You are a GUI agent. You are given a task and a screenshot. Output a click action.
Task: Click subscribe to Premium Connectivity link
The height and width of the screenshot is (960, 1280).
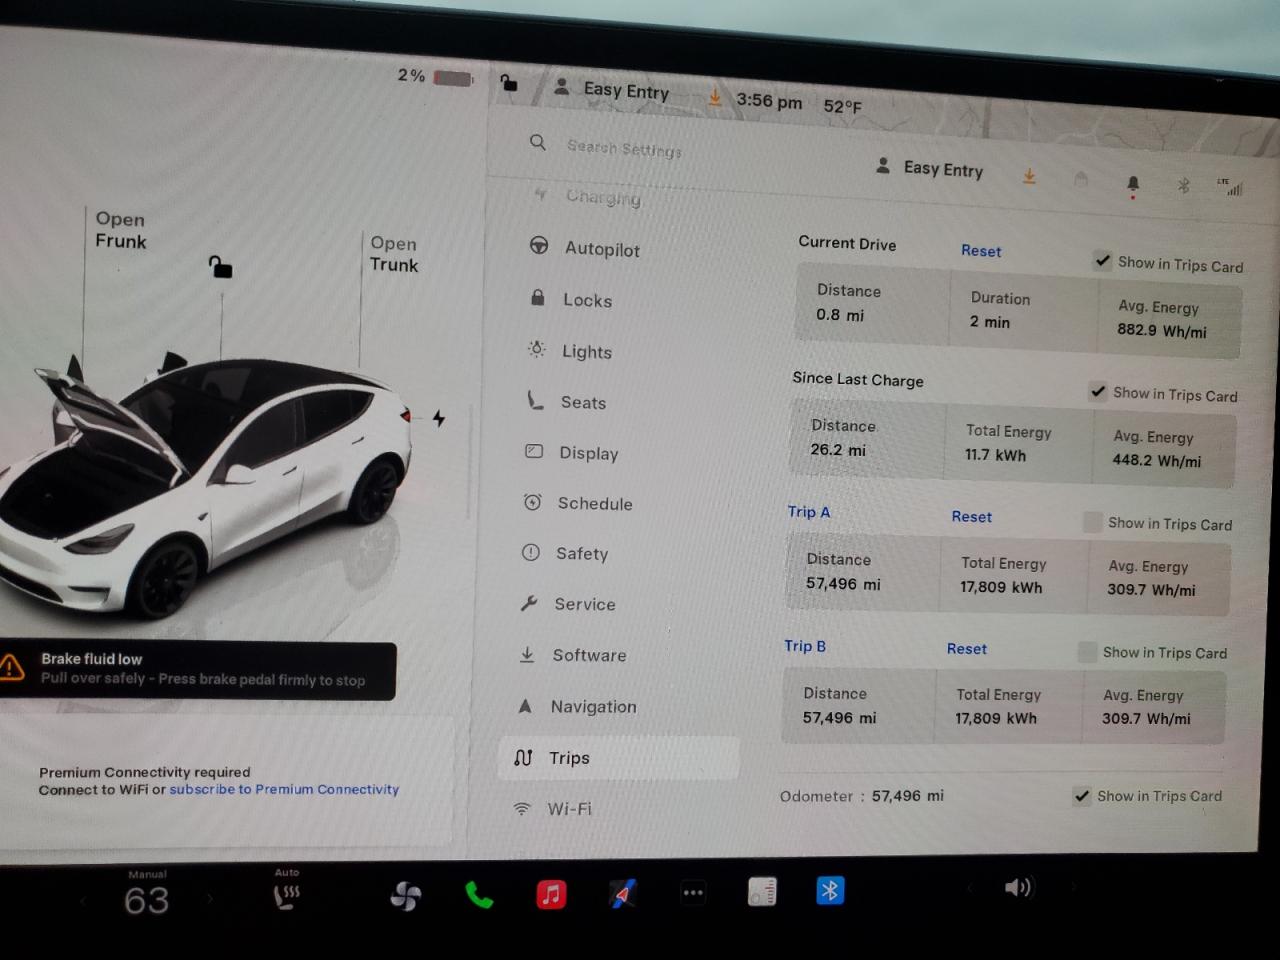pyautogui.click(x=284, y=789)
